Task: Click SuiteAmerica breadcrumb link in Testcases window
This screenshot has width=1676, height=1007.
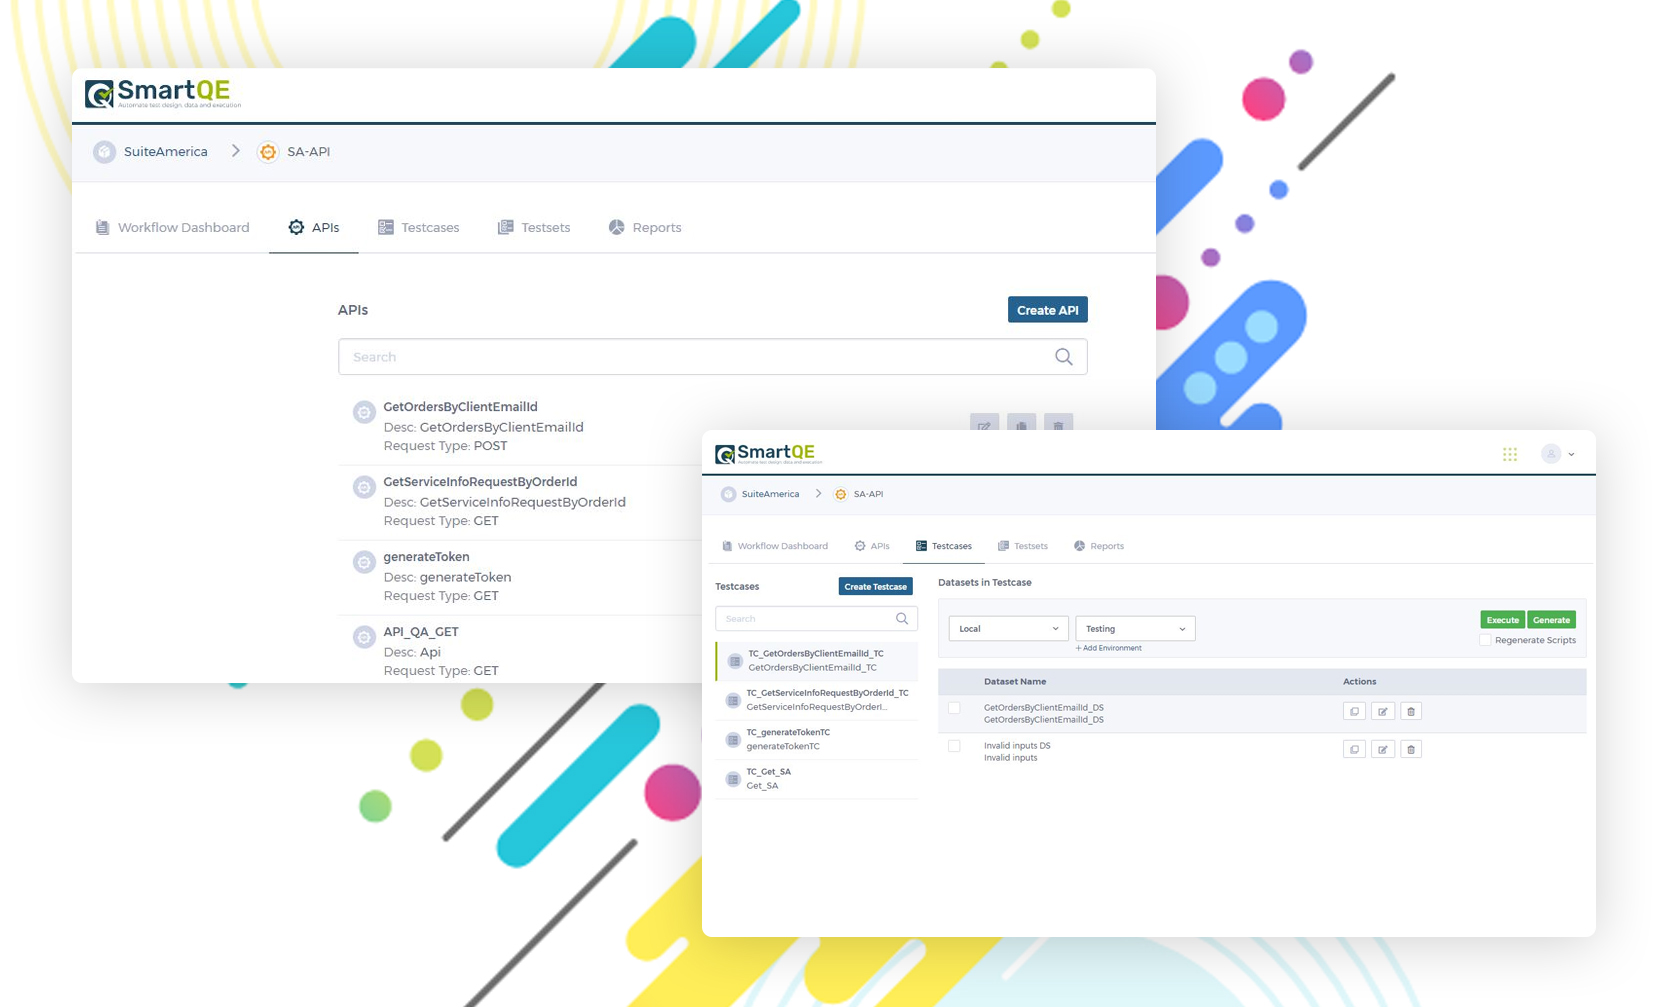Action: pos(771,494)
